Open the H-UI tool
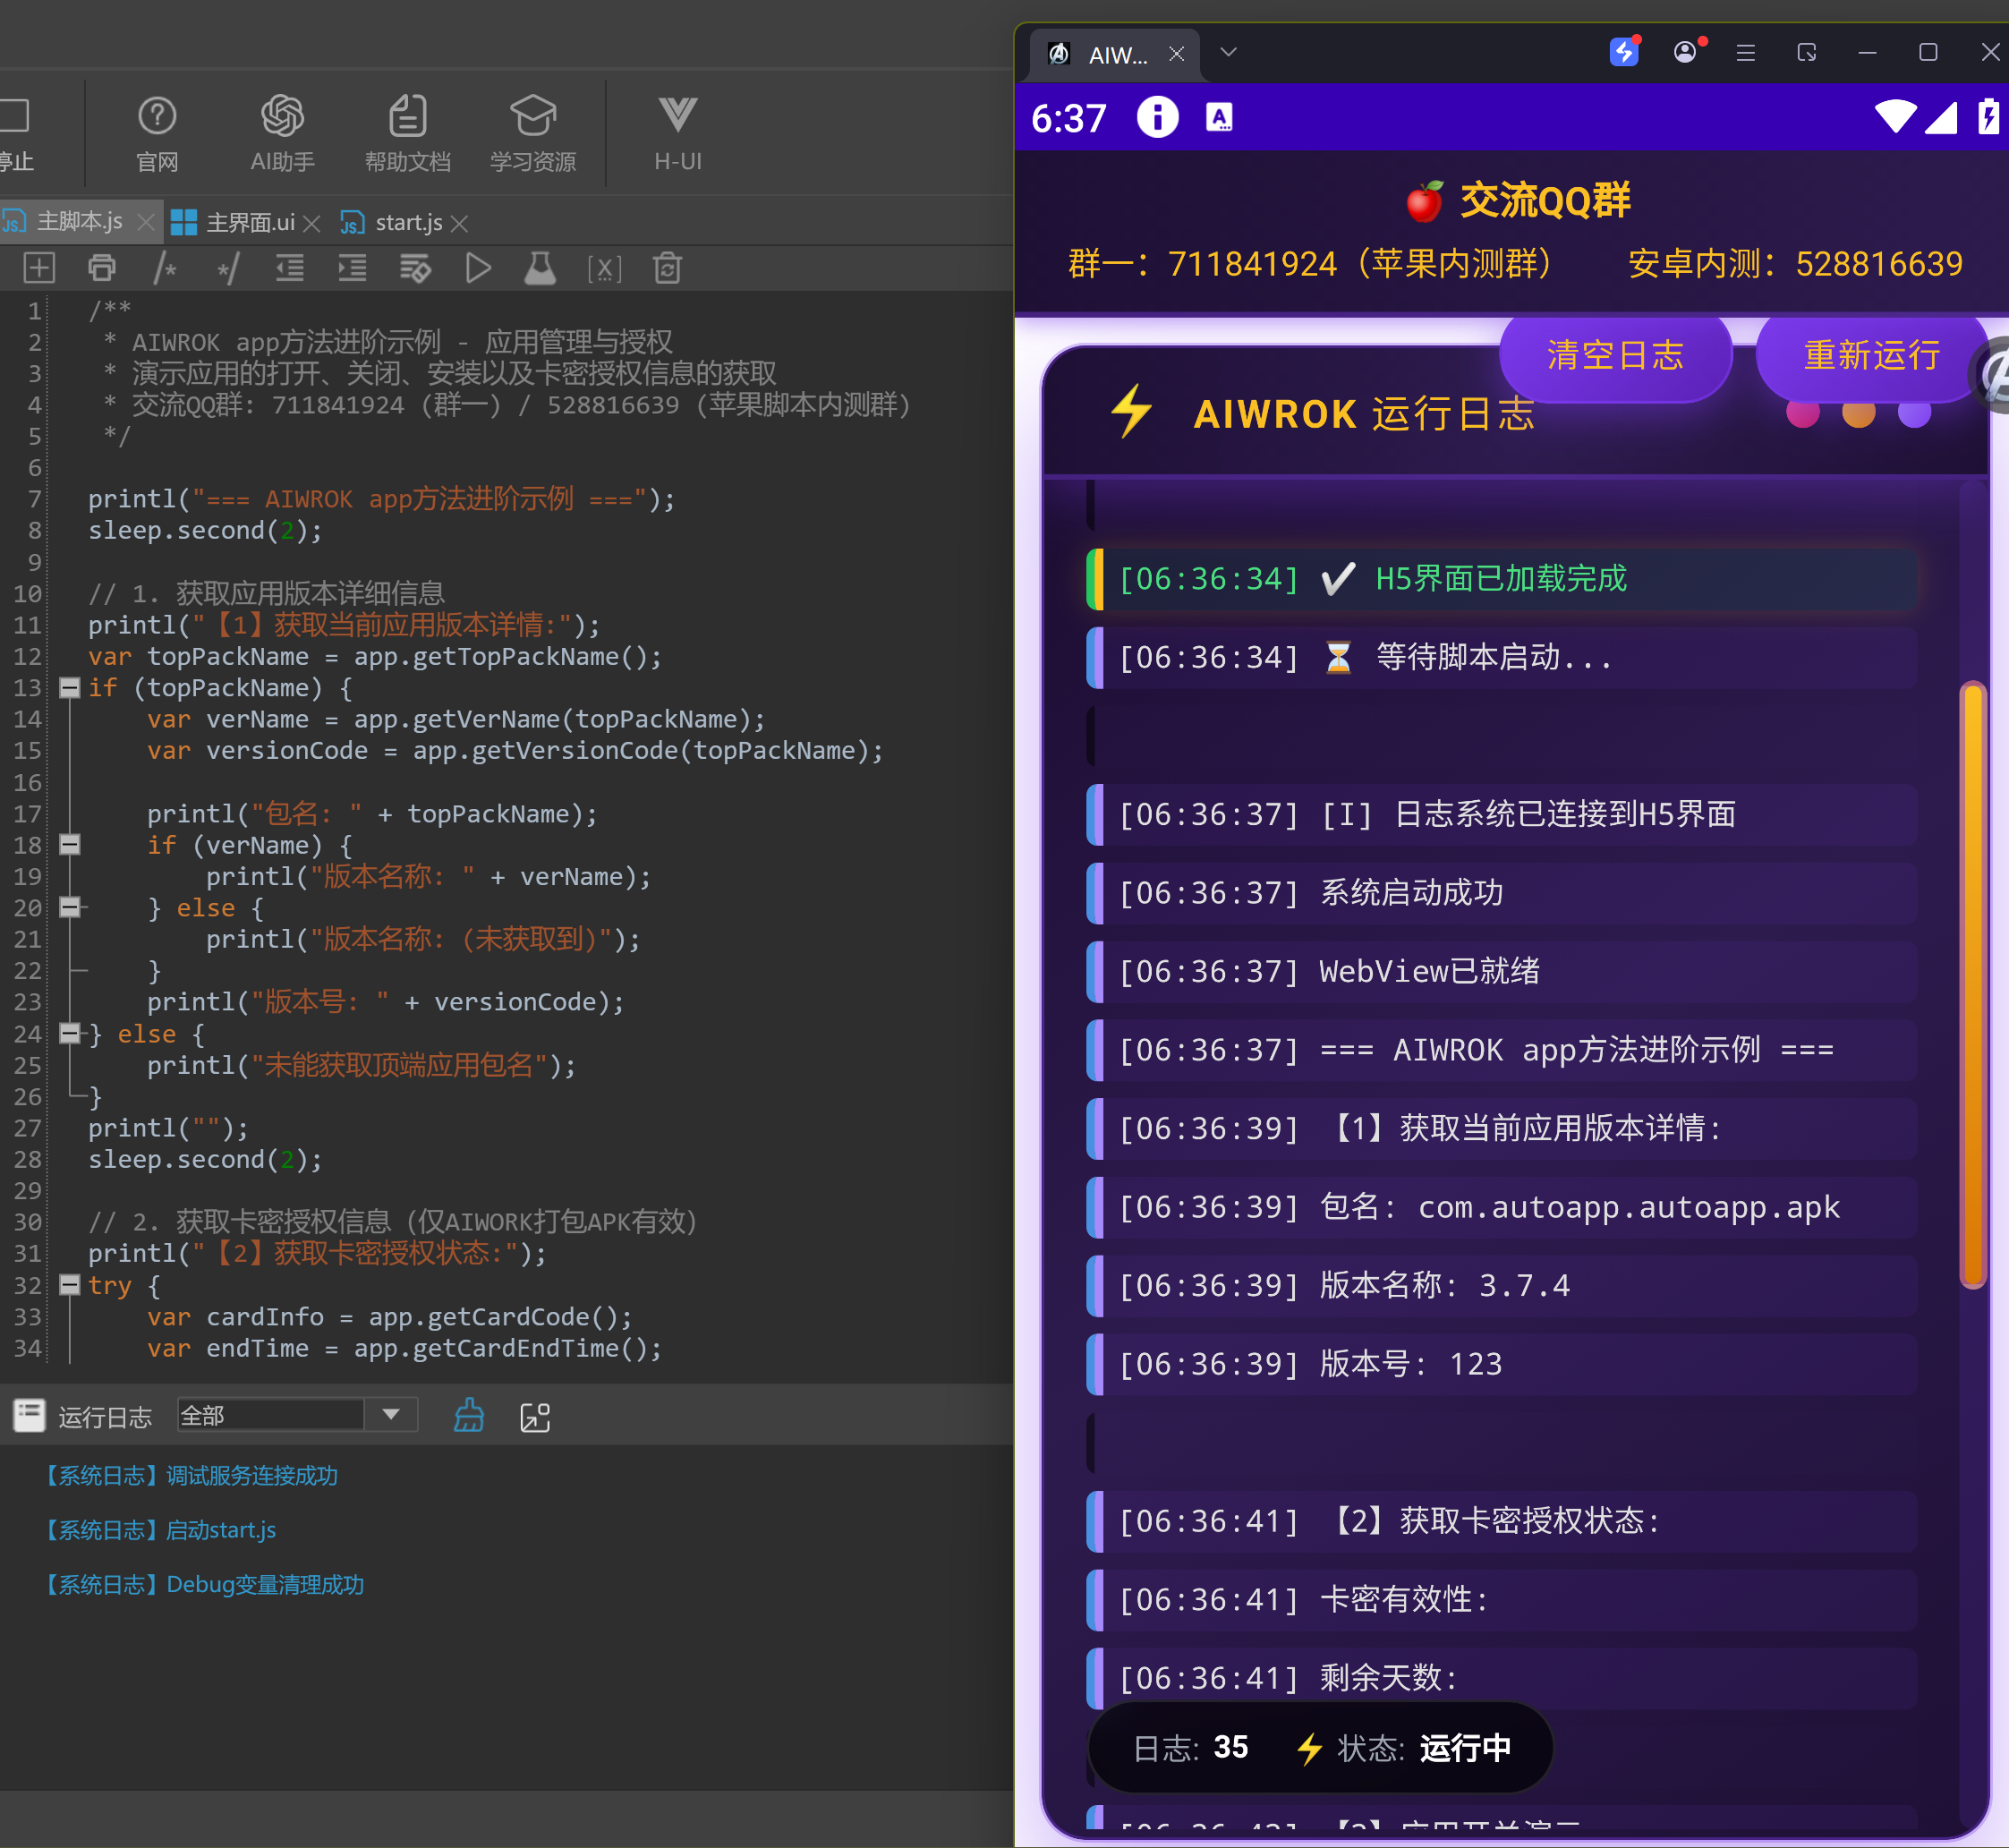 (678, 133)
